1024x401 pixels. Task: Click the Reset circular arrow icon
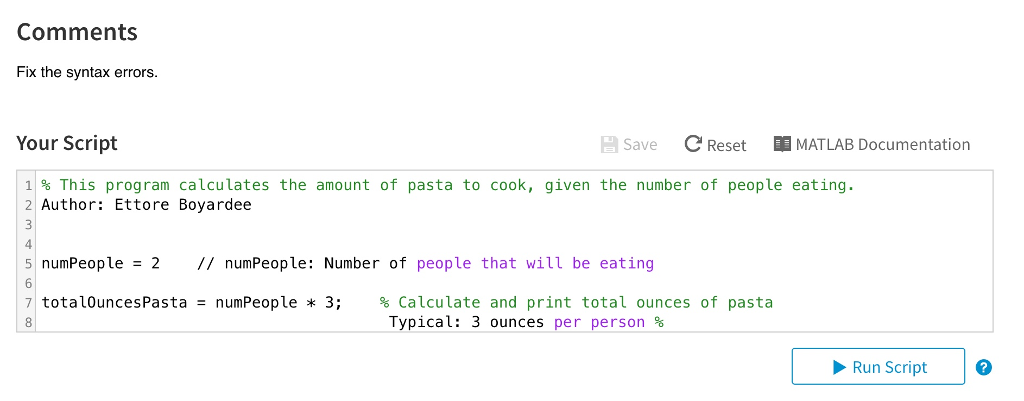(693, 144)
